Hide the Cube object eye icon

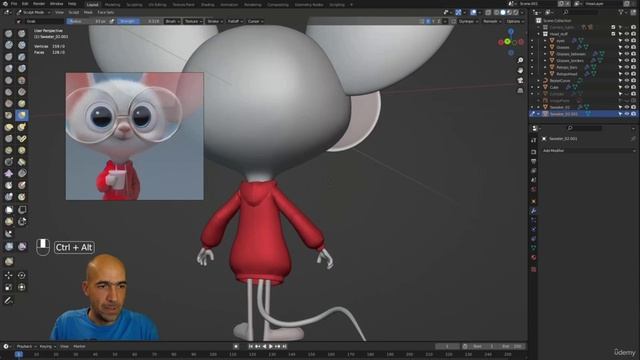tap(627, 87)
